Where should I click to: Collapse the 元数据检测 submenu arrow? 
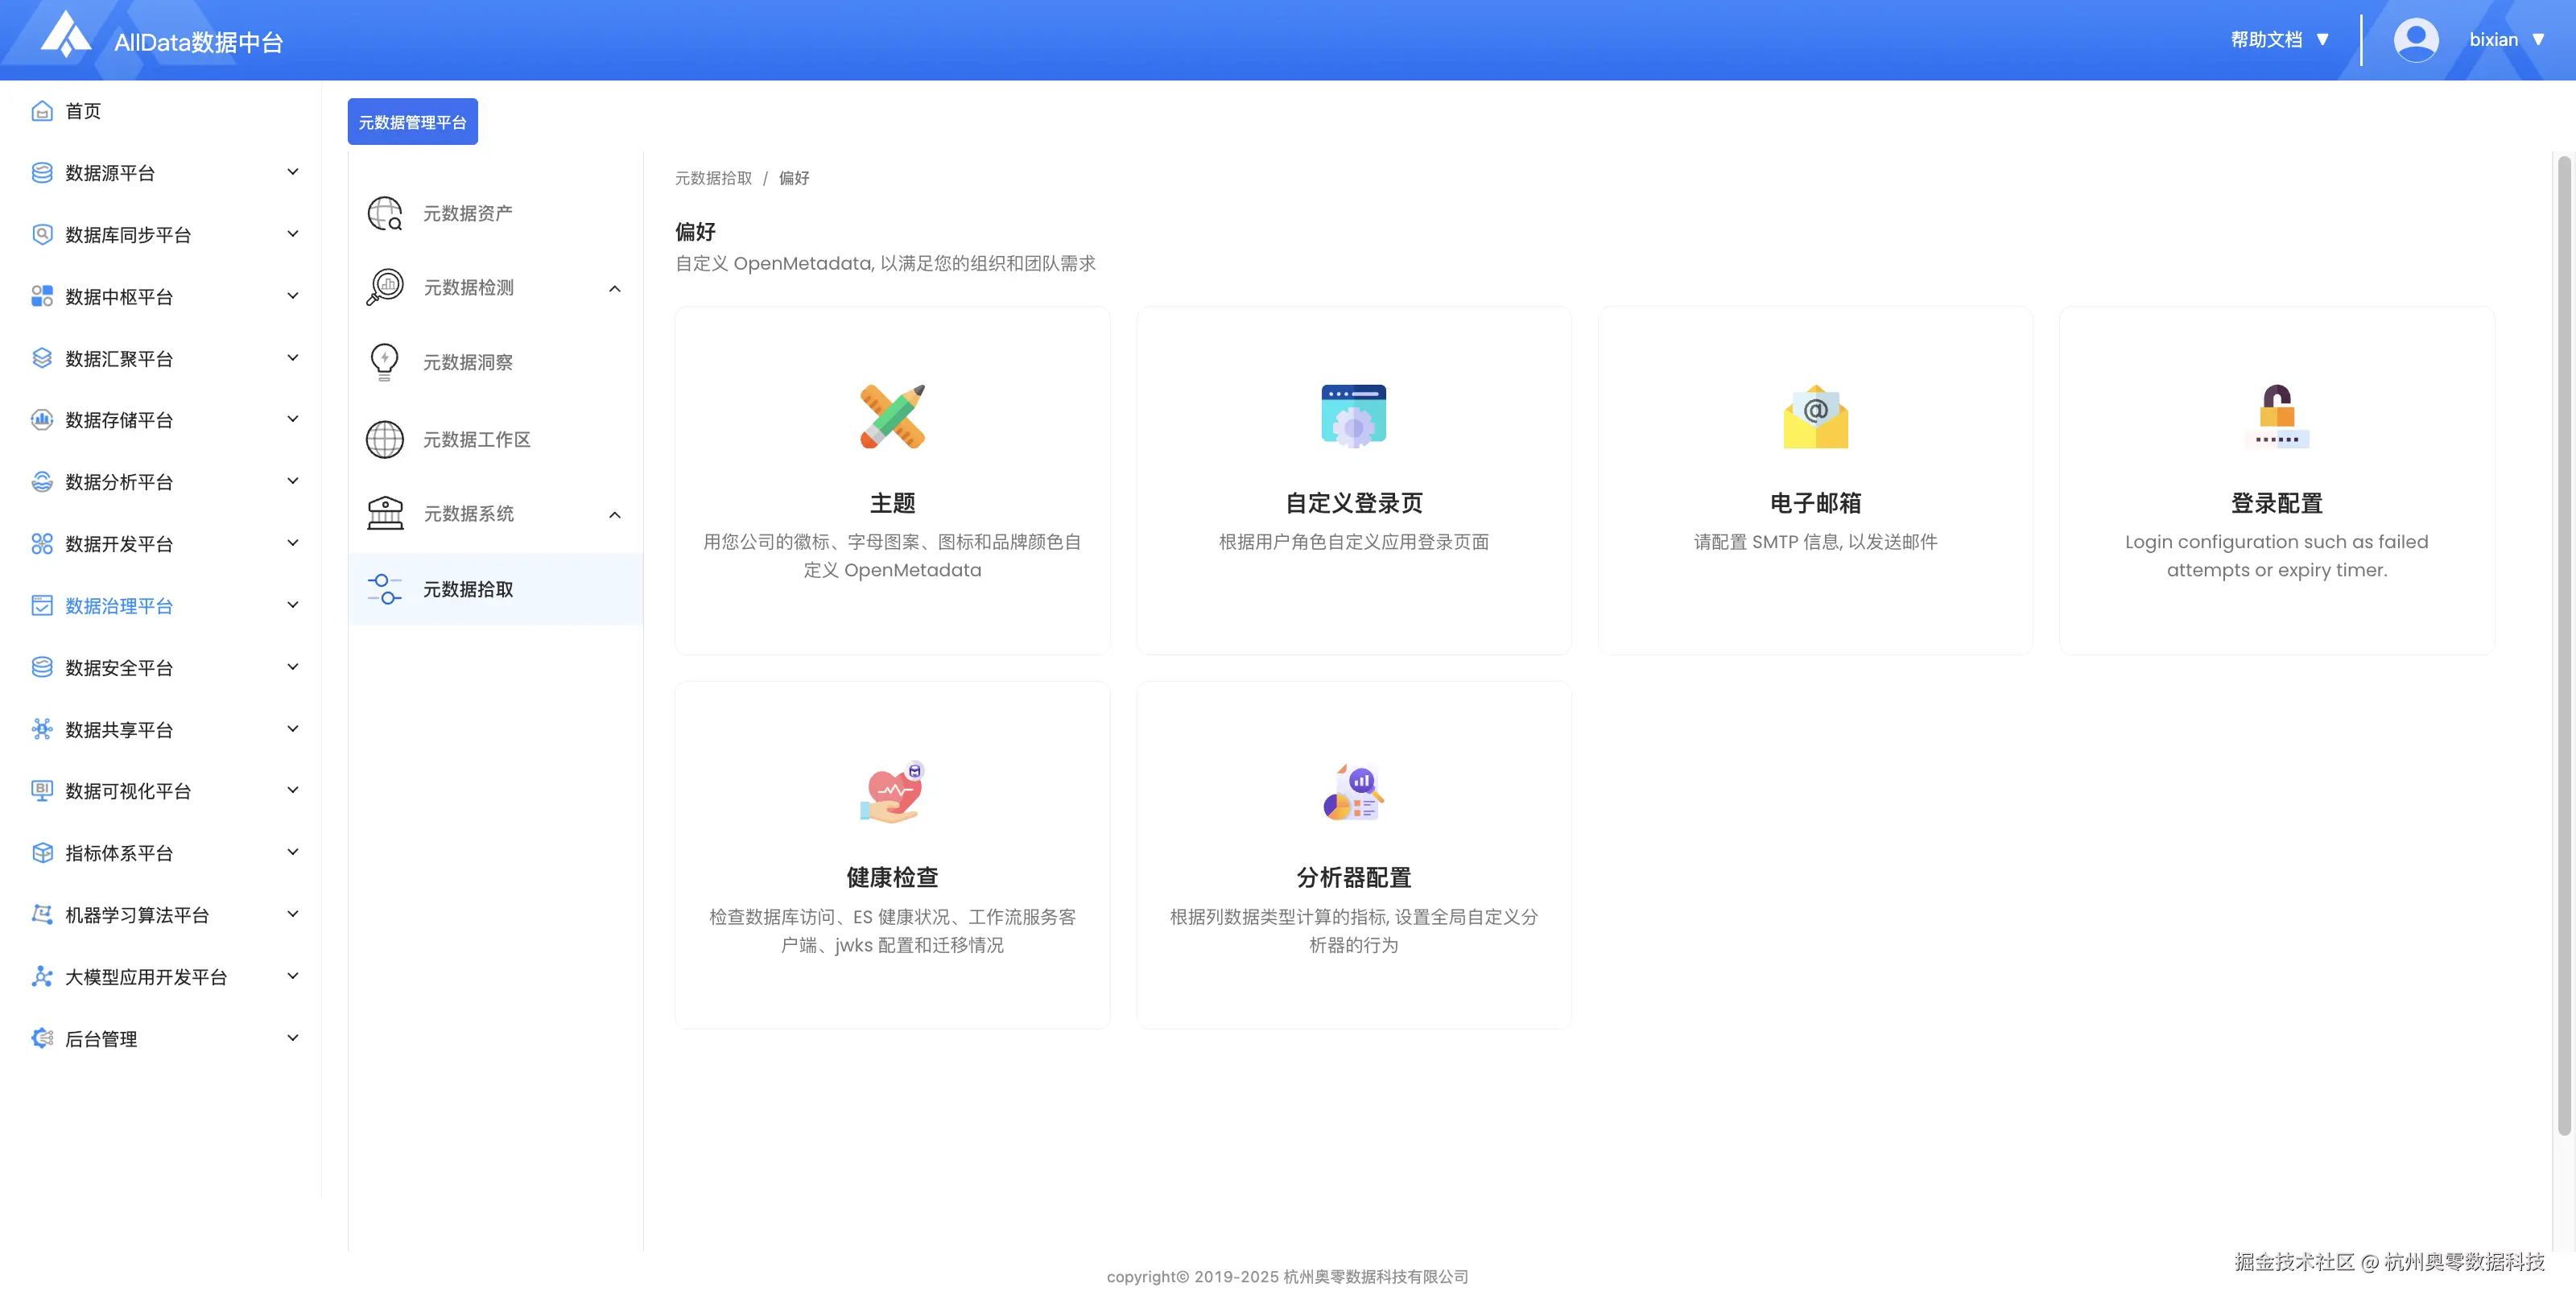click(615, 289)
